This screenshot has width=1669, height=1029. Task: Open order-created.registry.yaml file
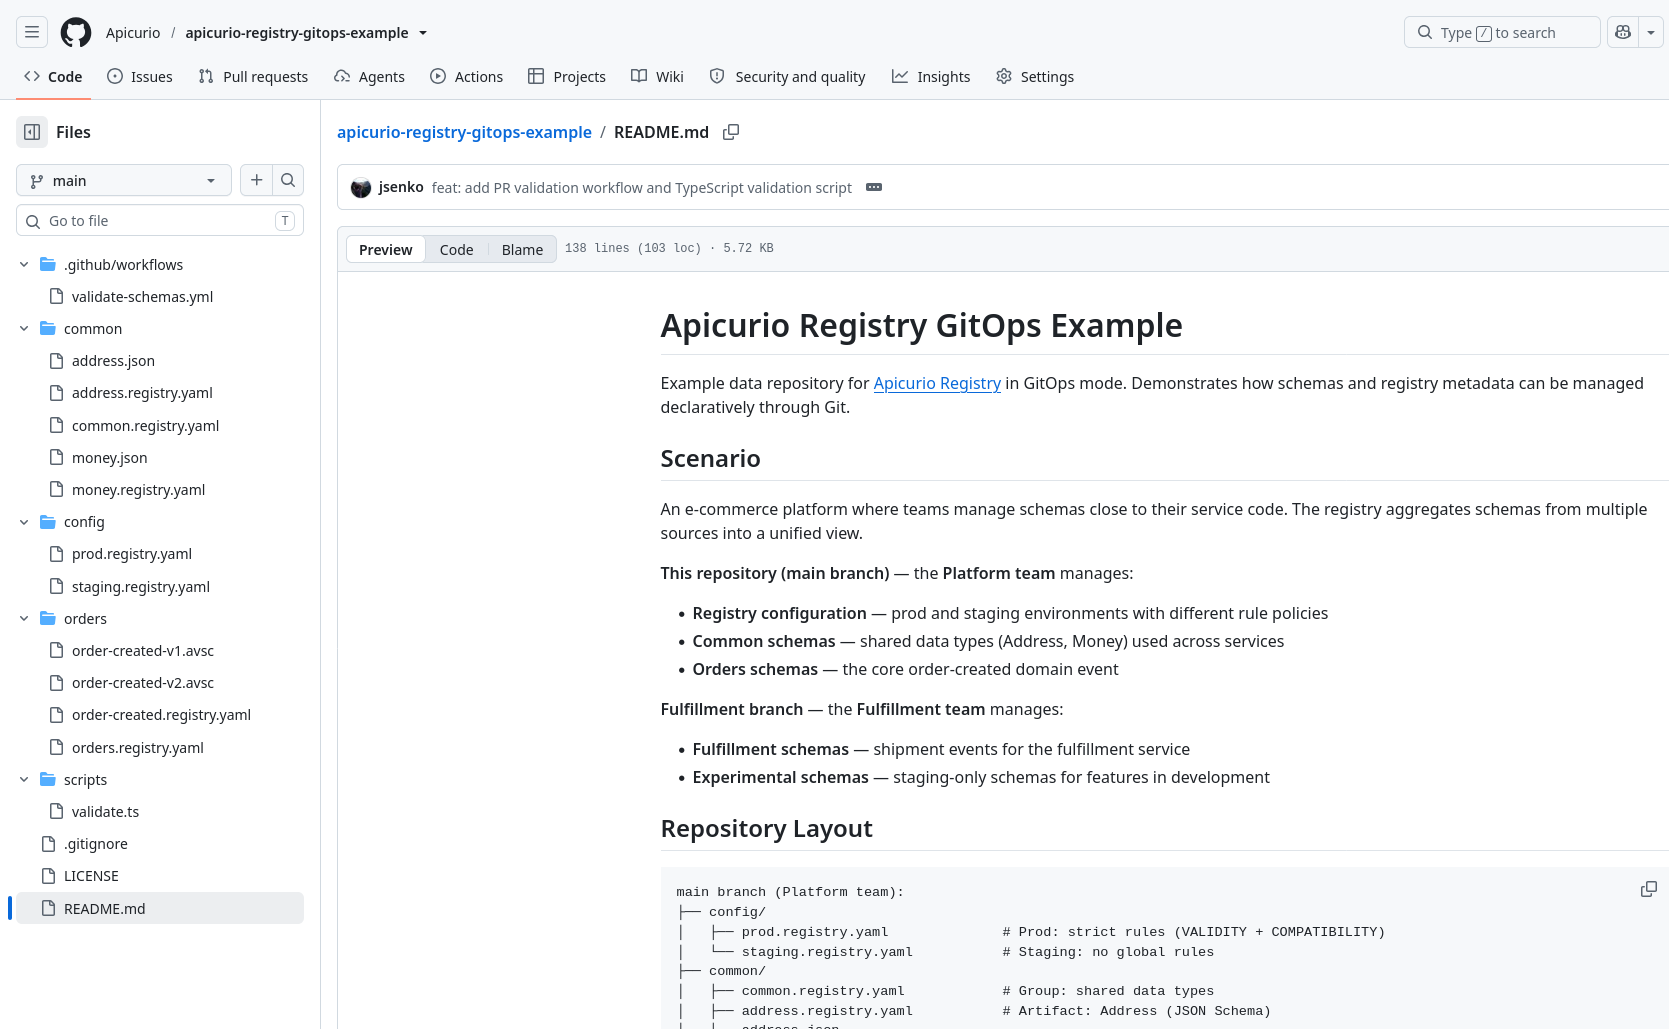160,714
